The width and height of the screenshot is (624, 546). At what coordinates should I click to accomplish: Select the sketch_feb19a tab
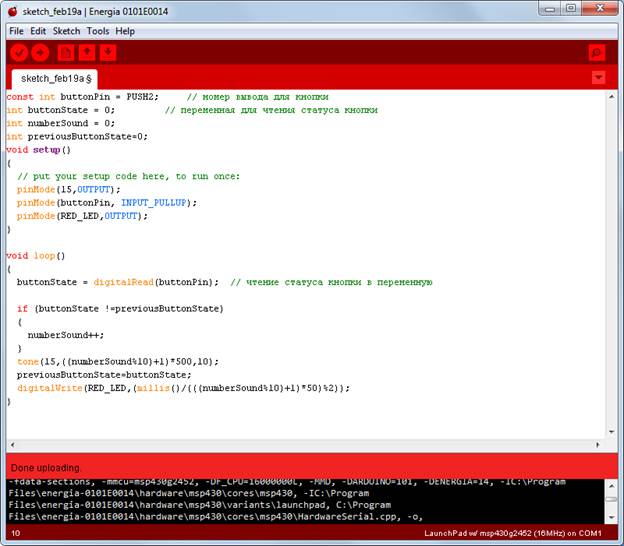point(55,79)
